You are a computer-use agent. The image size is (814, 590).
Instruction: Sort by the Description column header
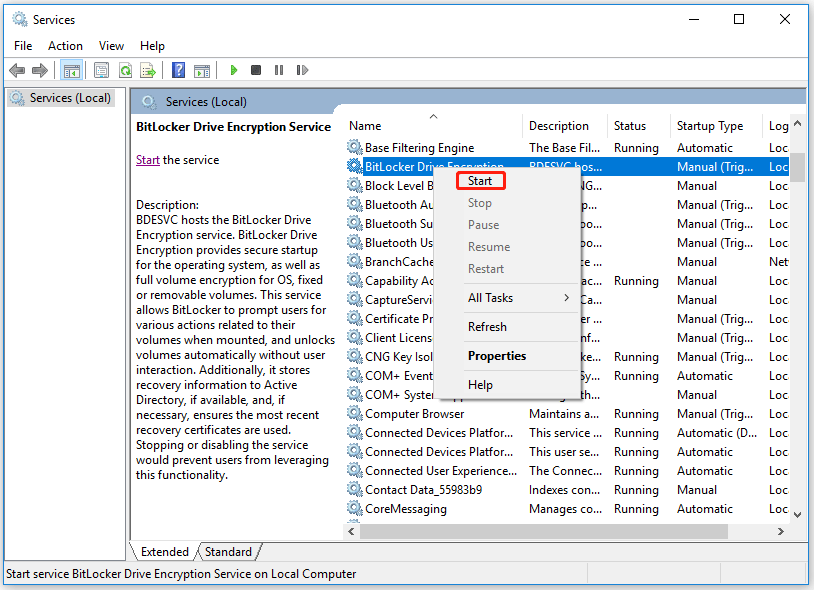(x=565, y=126)
